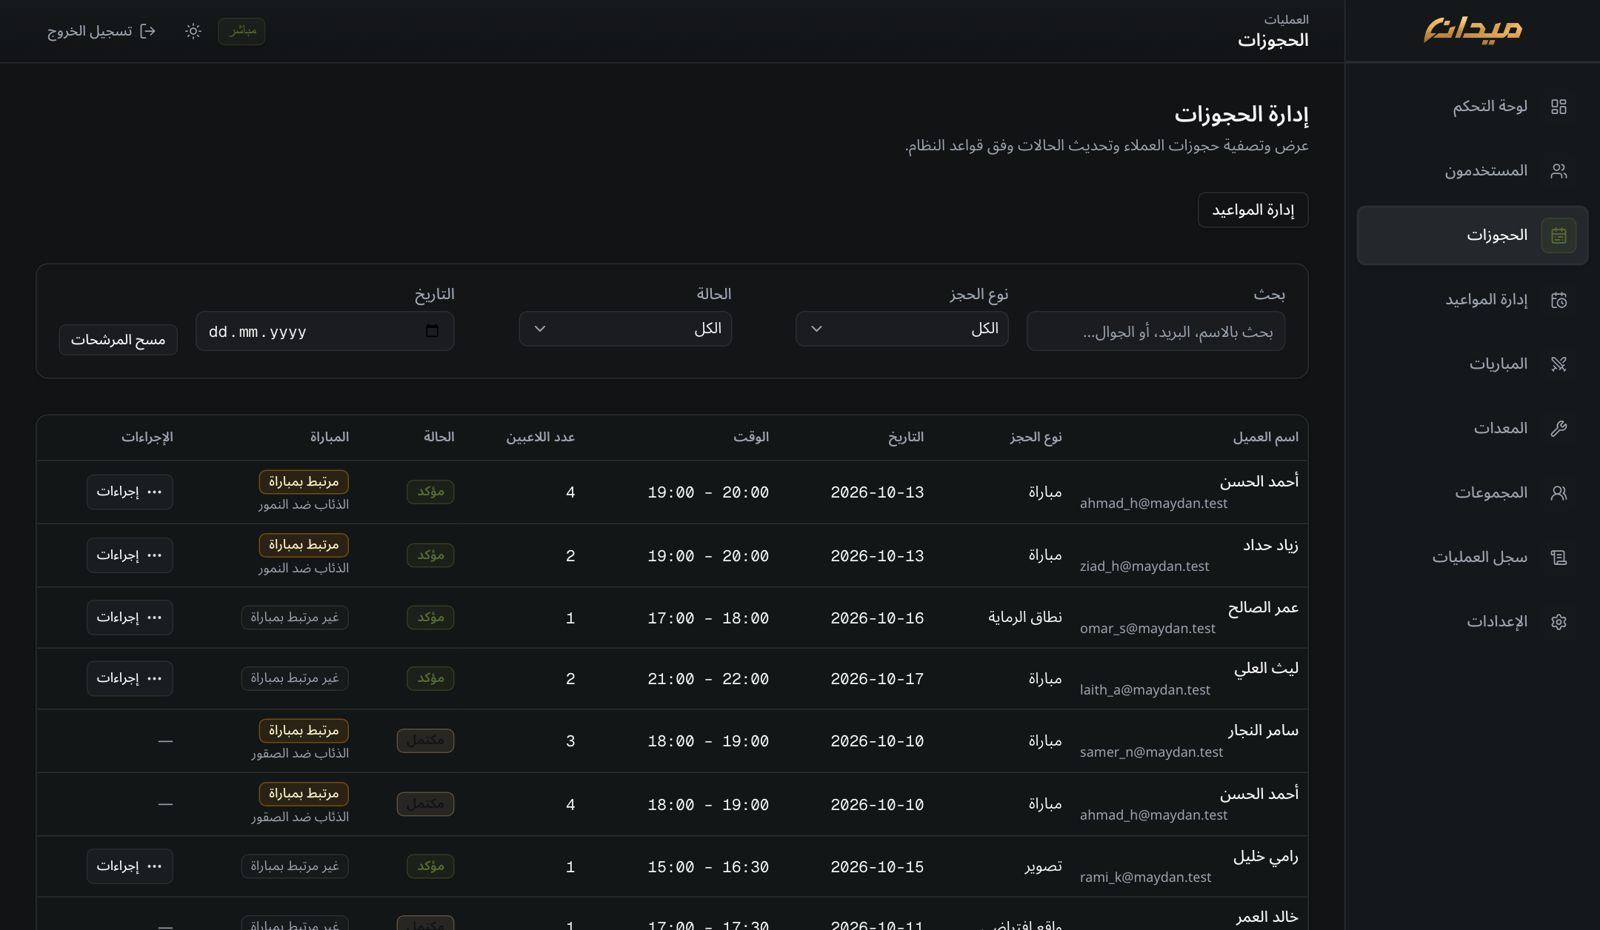Click date 2026-10-15 in رامي خليل row

click(877, 867)
